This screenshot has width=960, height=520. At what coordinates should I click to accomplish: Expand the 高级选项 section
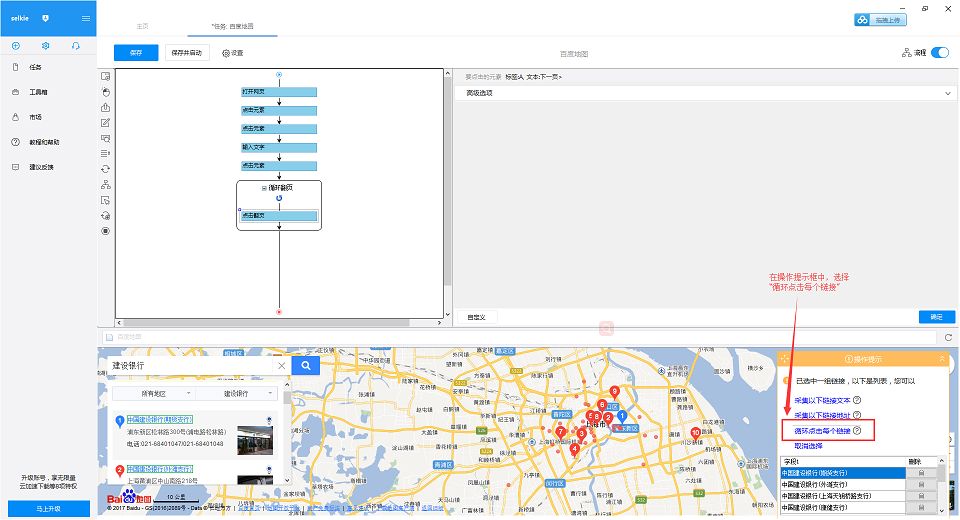pyautogui.click(x=704, y=93)
